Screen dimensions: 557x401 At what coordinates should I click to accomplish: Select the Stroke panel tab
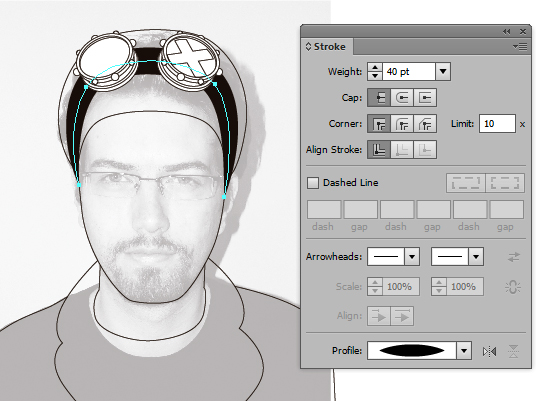pyautogui.click(x=327, y=47)
